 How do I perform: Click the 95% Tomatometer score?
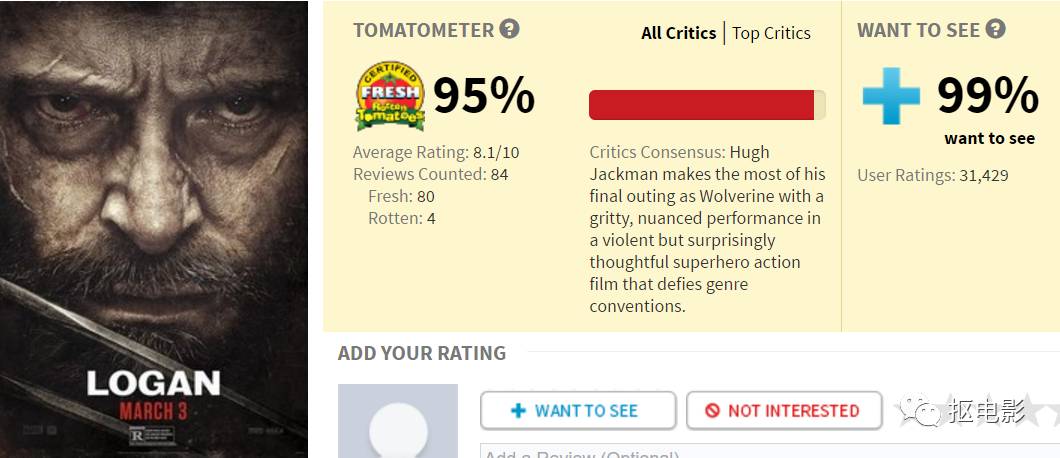pyautogui.click(x=484, y=96)
